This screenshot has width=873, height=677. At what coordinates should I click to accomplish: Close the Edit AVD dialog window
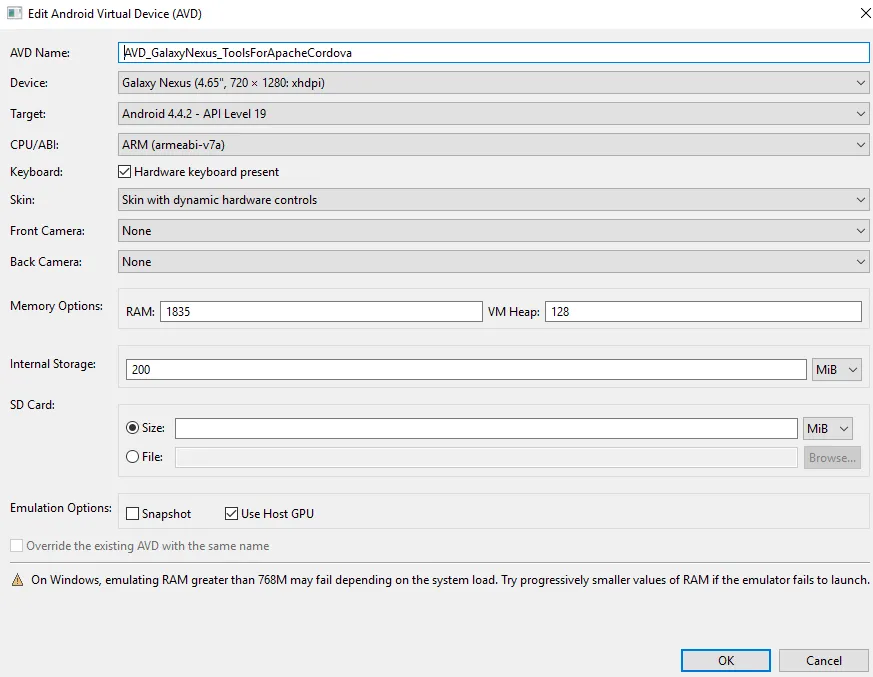865,13
